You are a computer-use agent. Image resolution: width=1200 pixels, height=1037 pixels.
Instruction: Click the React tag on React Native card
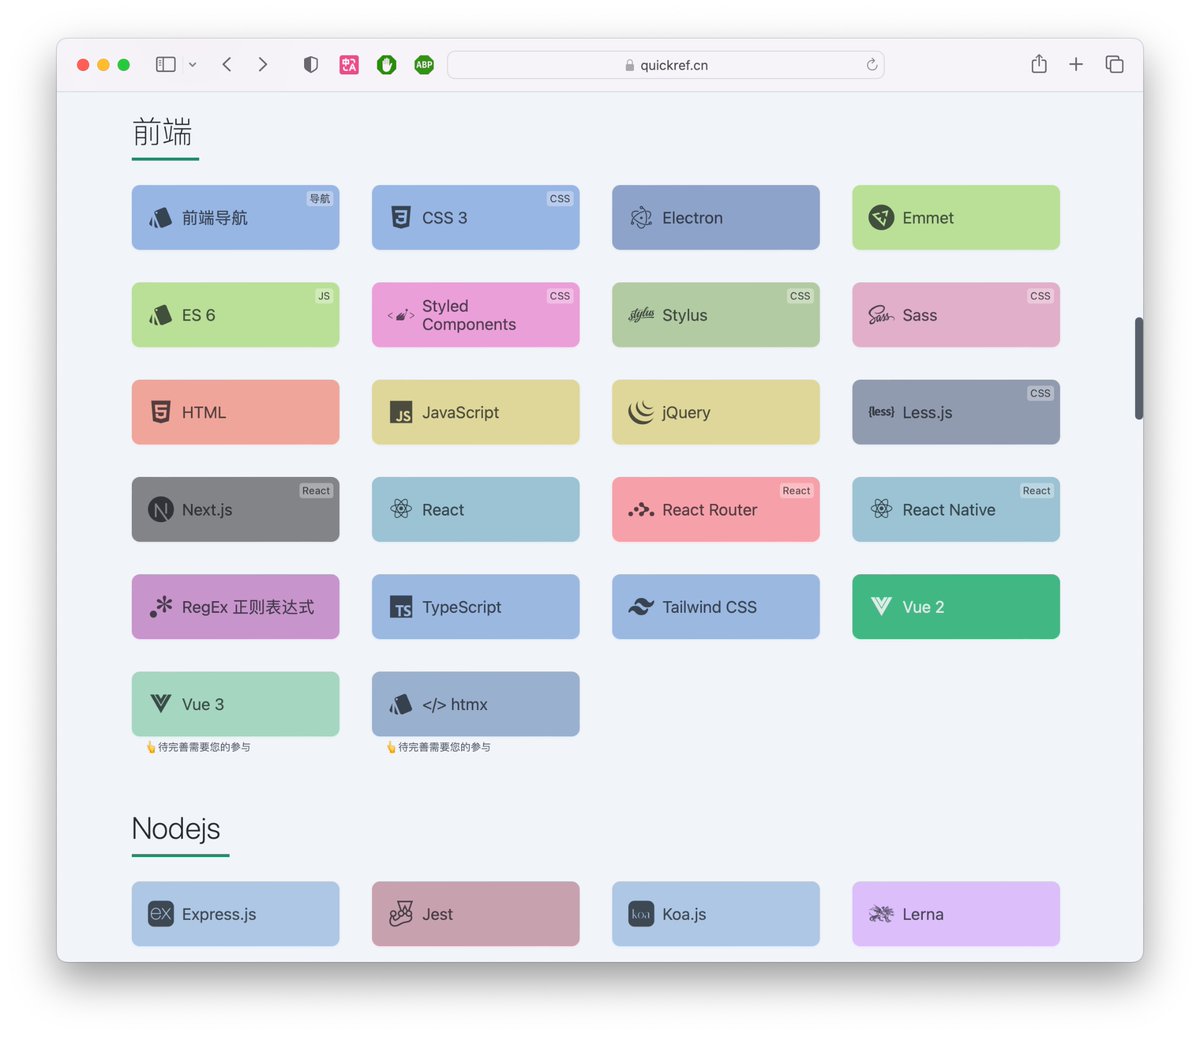pyautogui.click(x=1037, y=491)
